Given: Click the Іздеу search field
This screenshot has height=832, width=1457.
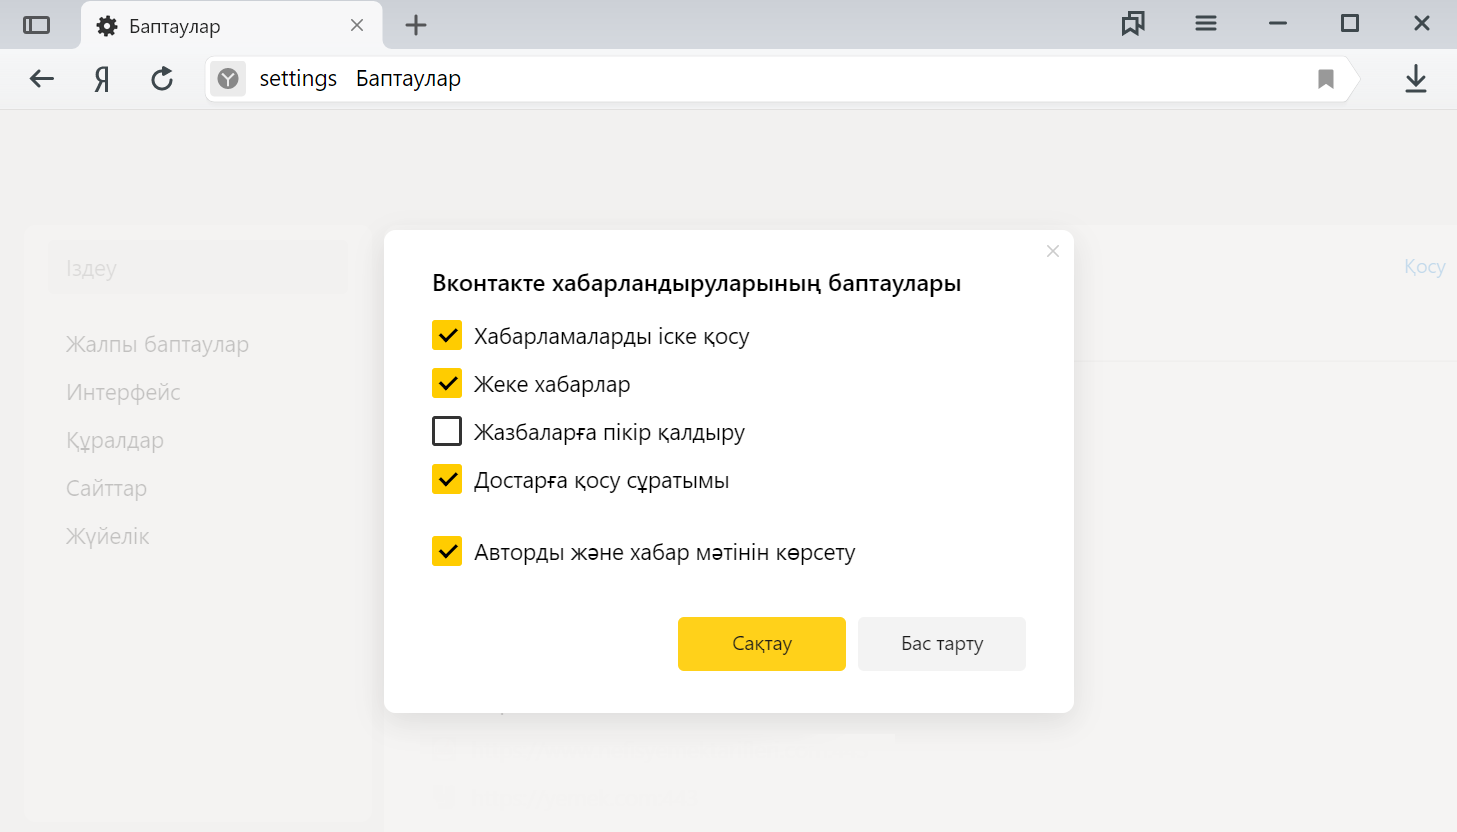Looking at the screenshot, I should point(198,268).
